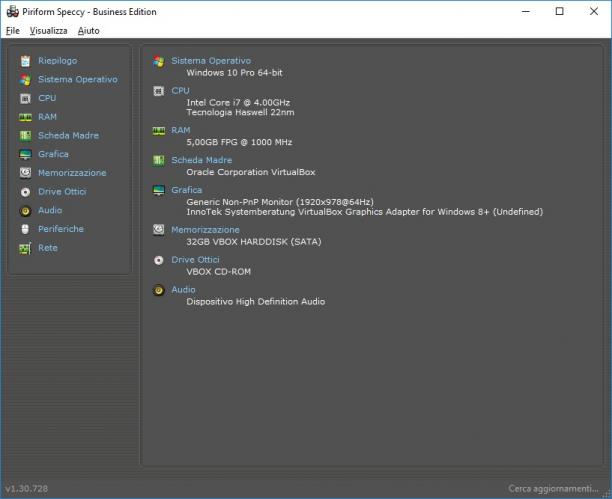Select Grafica in the sidebar
Viewport: 612px width, 499px height.
pos(53,154)
